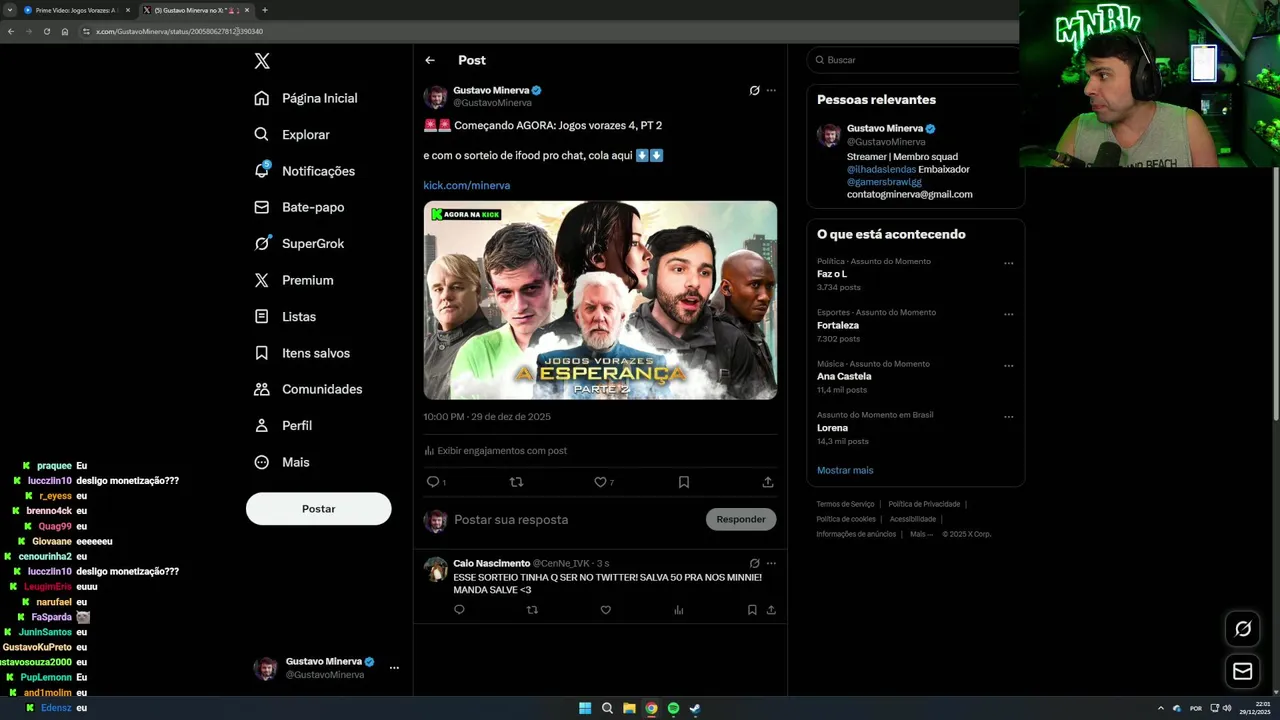Click the repost icon on the main post

pyautogui.click(x=516, y=482)
